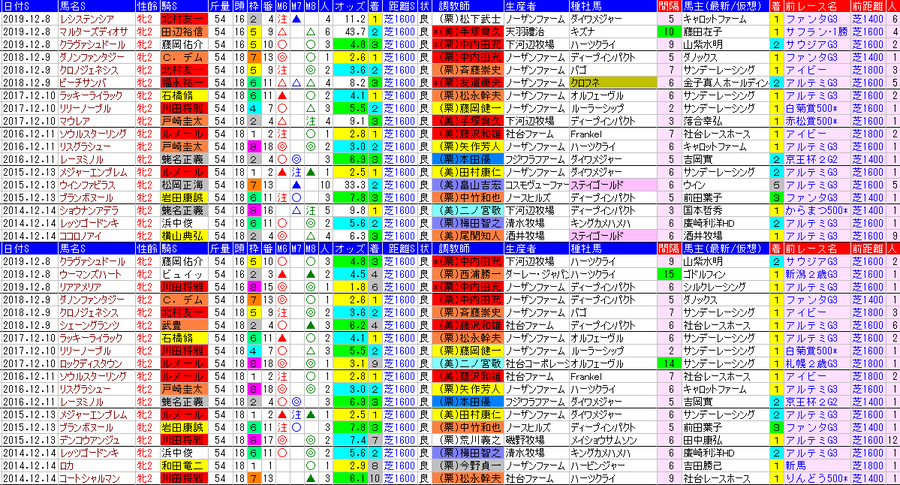The width and height of the screenshot is (900, 485).
Task: Click trainer cell (美)尾関知人
Action: pos(467,236)
